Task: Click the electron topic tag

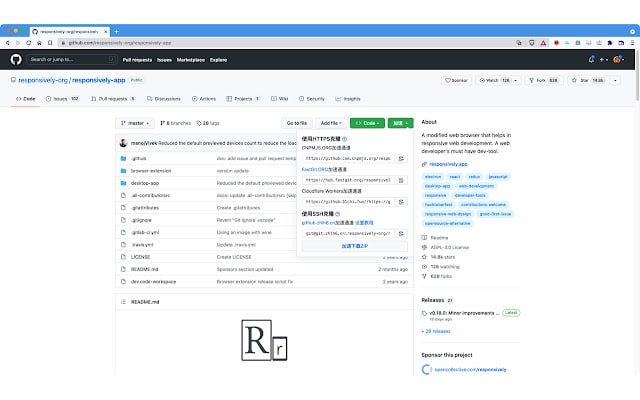Action: pos(435,176)
